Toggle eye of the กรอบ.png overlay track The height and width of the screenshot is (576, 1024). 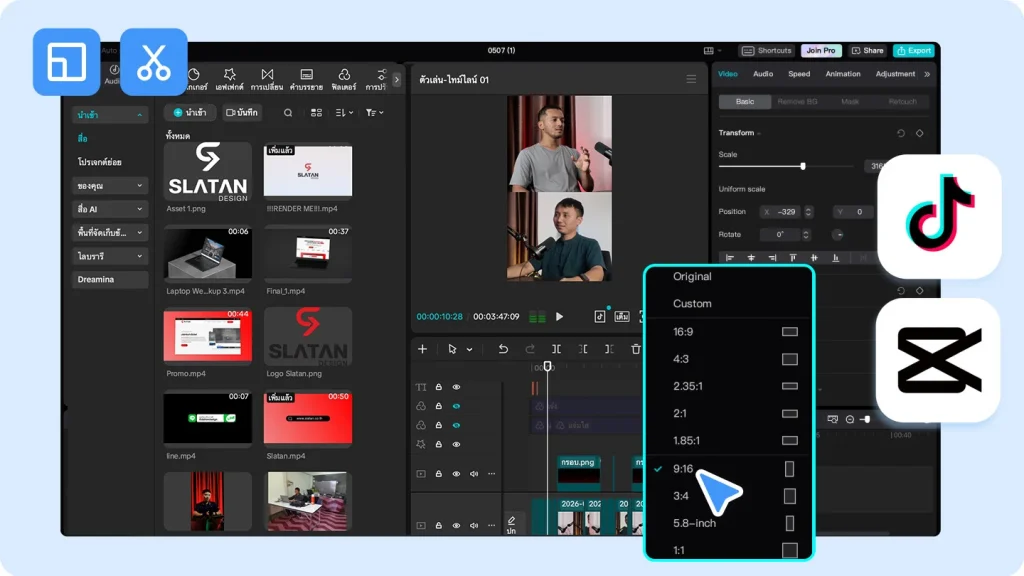coord(456,474)
